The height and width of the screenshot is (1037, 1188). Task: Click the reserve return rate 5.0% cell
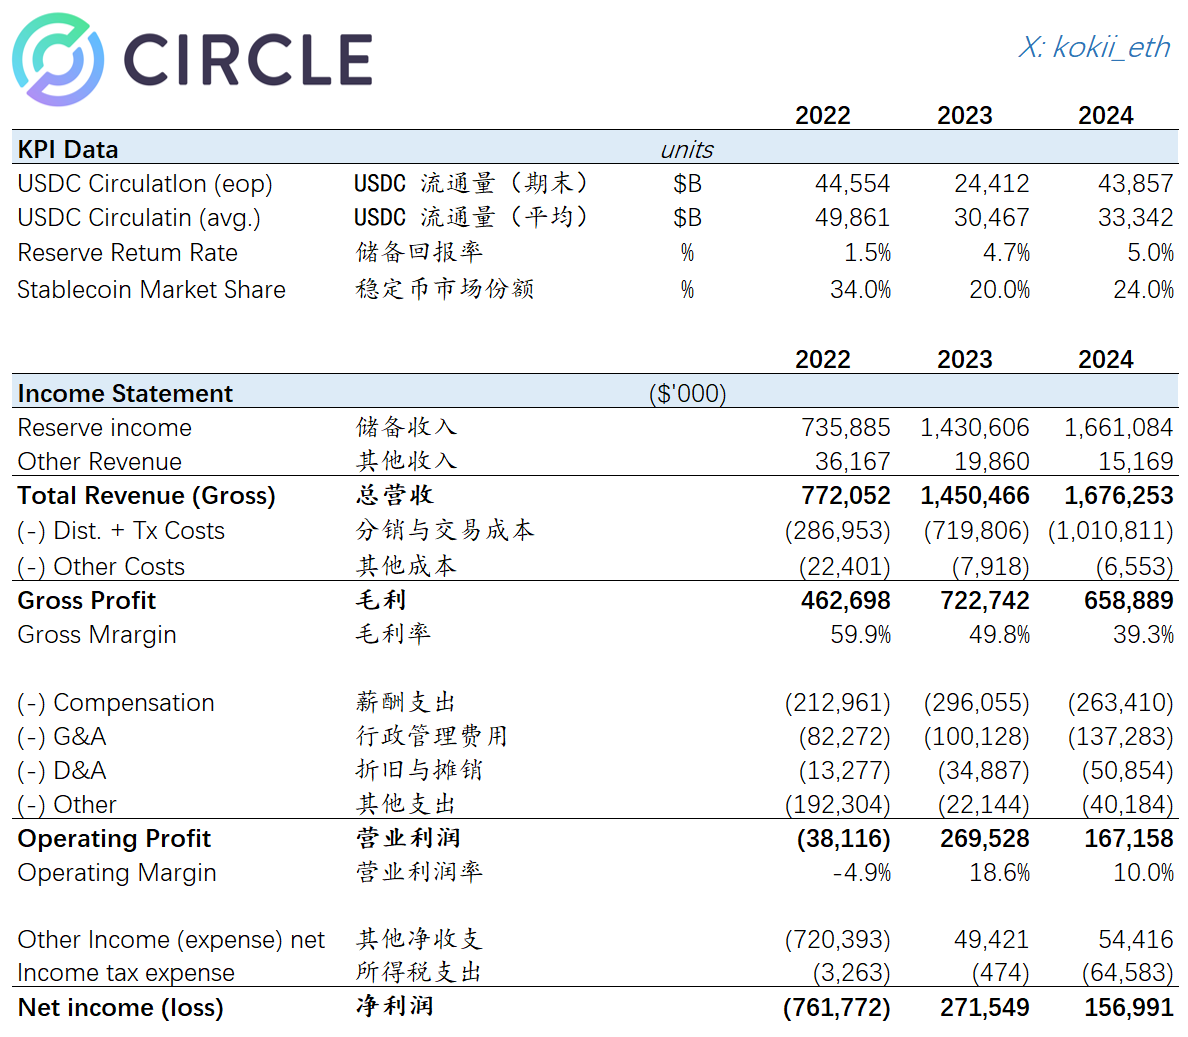(1150, 252)
